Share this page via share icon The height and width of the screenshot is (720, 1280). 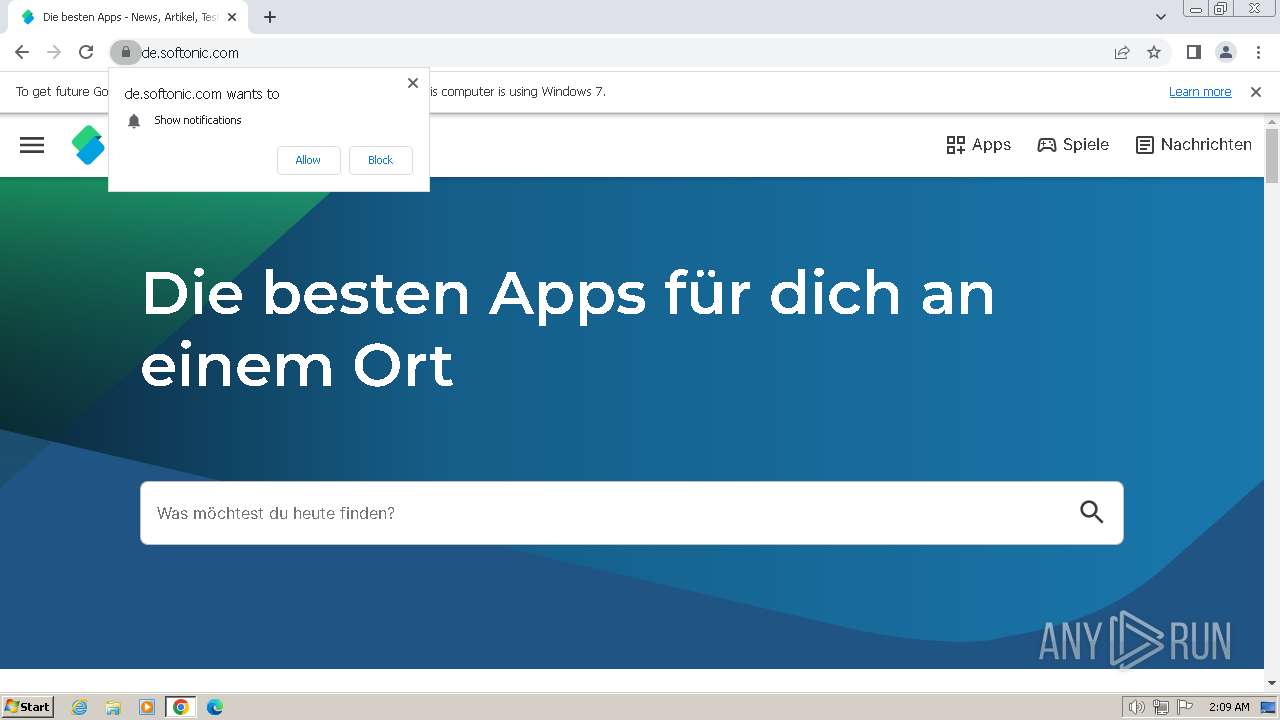pos(1122,52)
